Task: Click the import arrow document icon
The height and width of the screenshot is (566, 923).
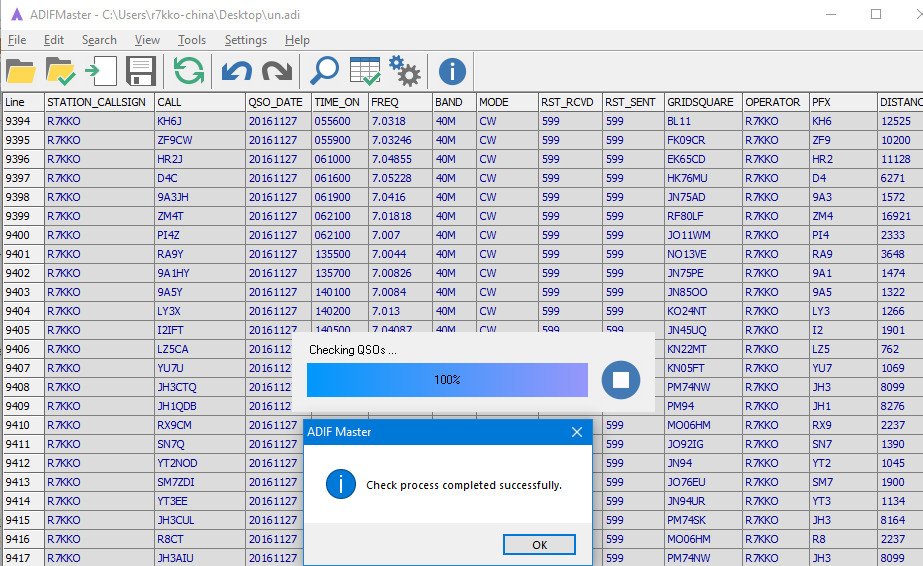Action: [x=100, y=71]
